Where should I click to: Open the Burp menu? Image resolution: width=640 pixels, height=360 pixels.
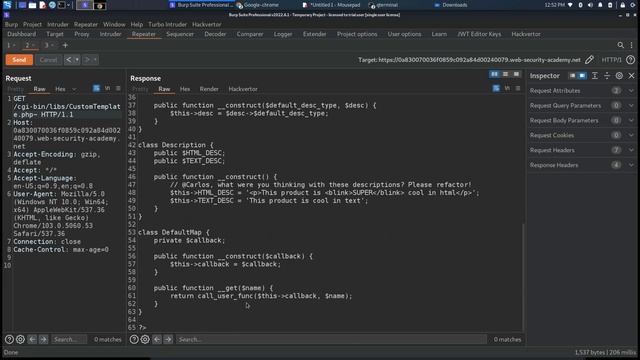[x=11, y=24]
